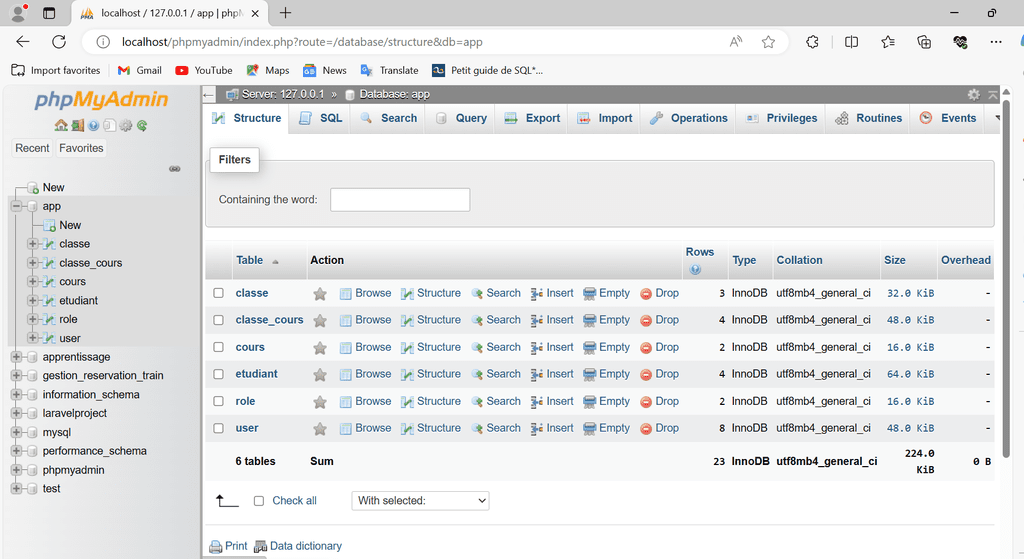This screenshot has width=1024, height=559.
Task: Expand the mysql database node
Action: coord(16,432)
